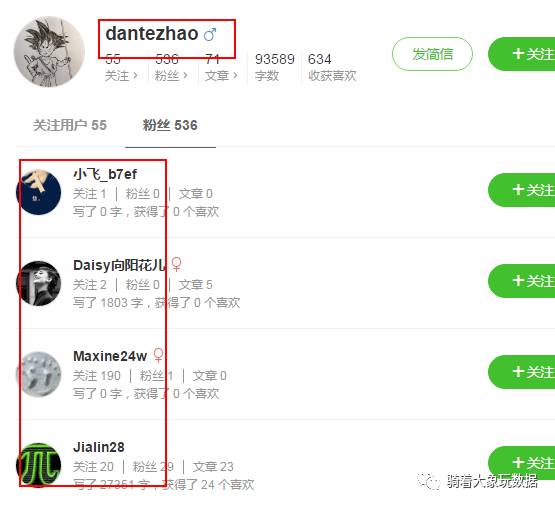Click the female icon next to Maxine24w
This screenshot has height=506, width=555.
(x=158, y=355)
